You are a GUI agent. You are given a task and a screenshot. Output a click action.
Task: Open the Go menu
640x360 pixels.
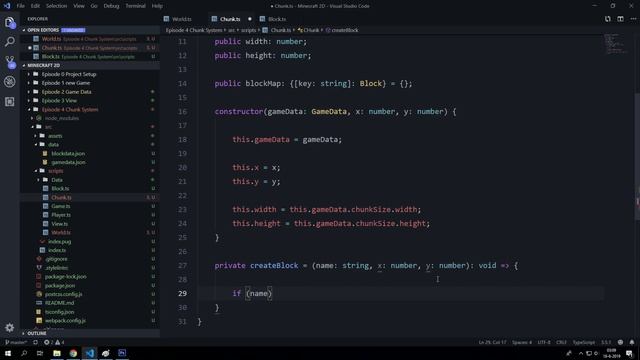point(94,6)
